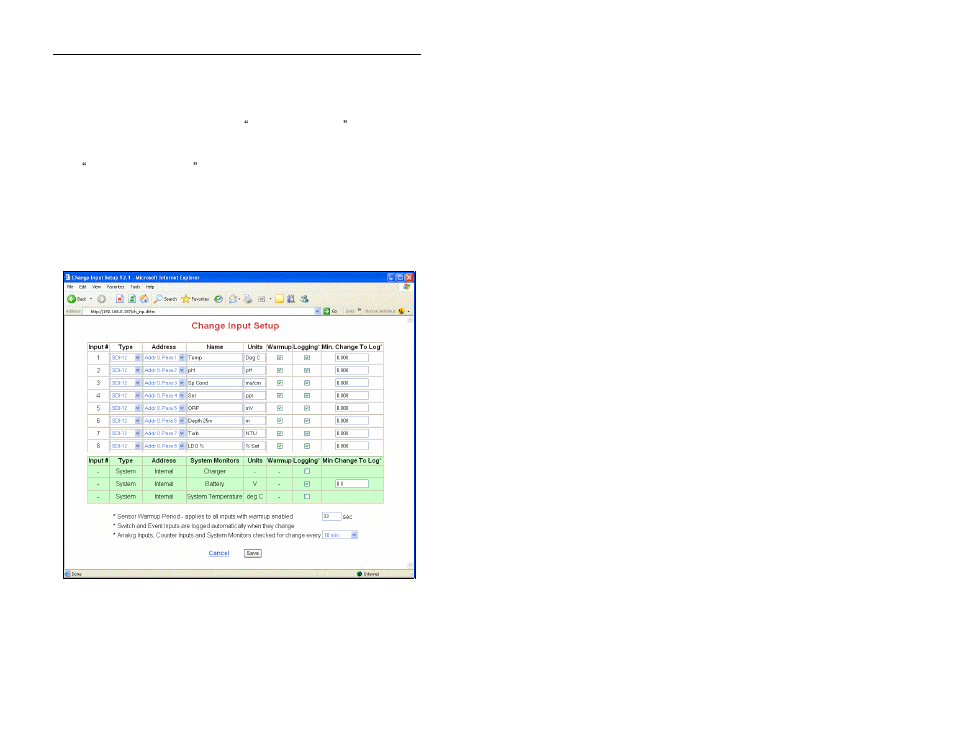This screenshot has width=954, height=738.
Task: Click Min Change To Log field for Battery
Action: click(x=352, y=484)
